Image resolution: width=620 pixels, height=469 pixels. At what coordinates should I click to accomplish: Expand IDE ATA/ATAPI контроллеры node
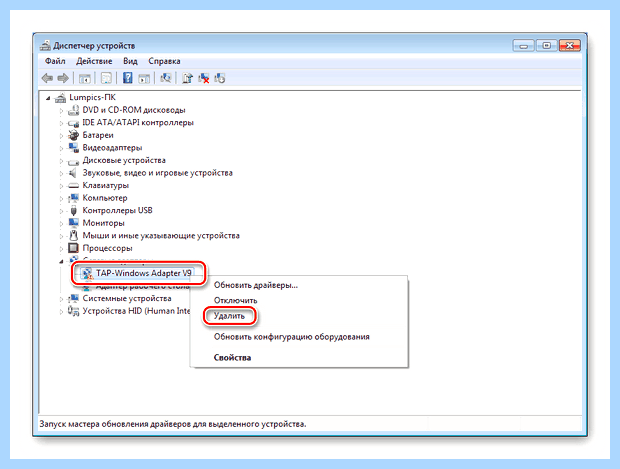[x=61, y=123]
